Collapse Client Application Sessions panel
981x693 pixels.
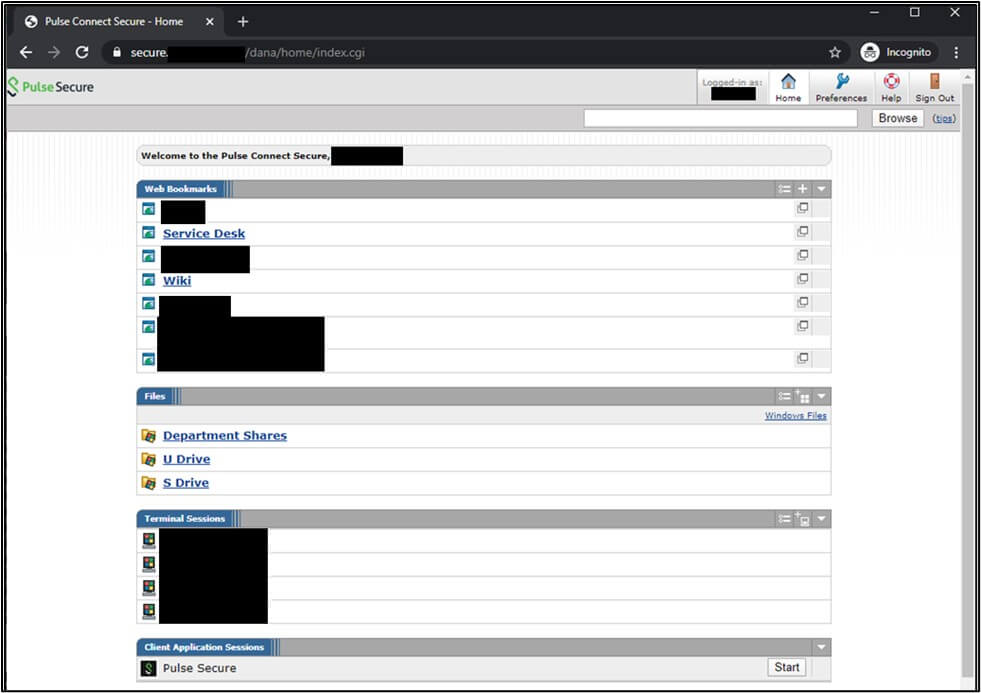pos(821,647)
